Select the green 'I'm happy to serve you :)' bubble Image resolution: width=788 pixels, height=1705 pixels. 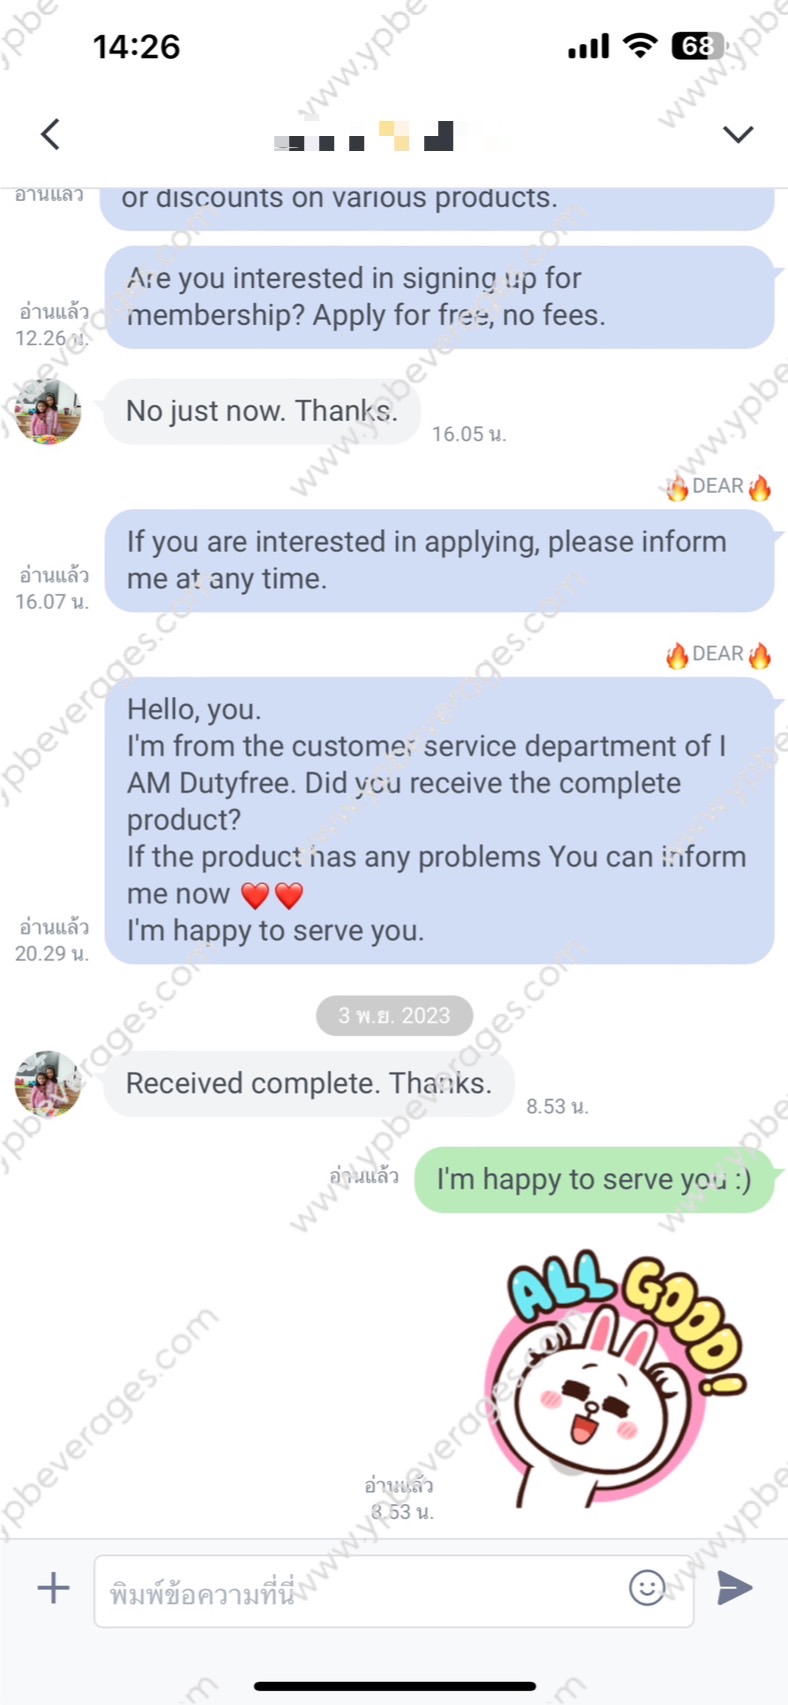point(594,1180)
